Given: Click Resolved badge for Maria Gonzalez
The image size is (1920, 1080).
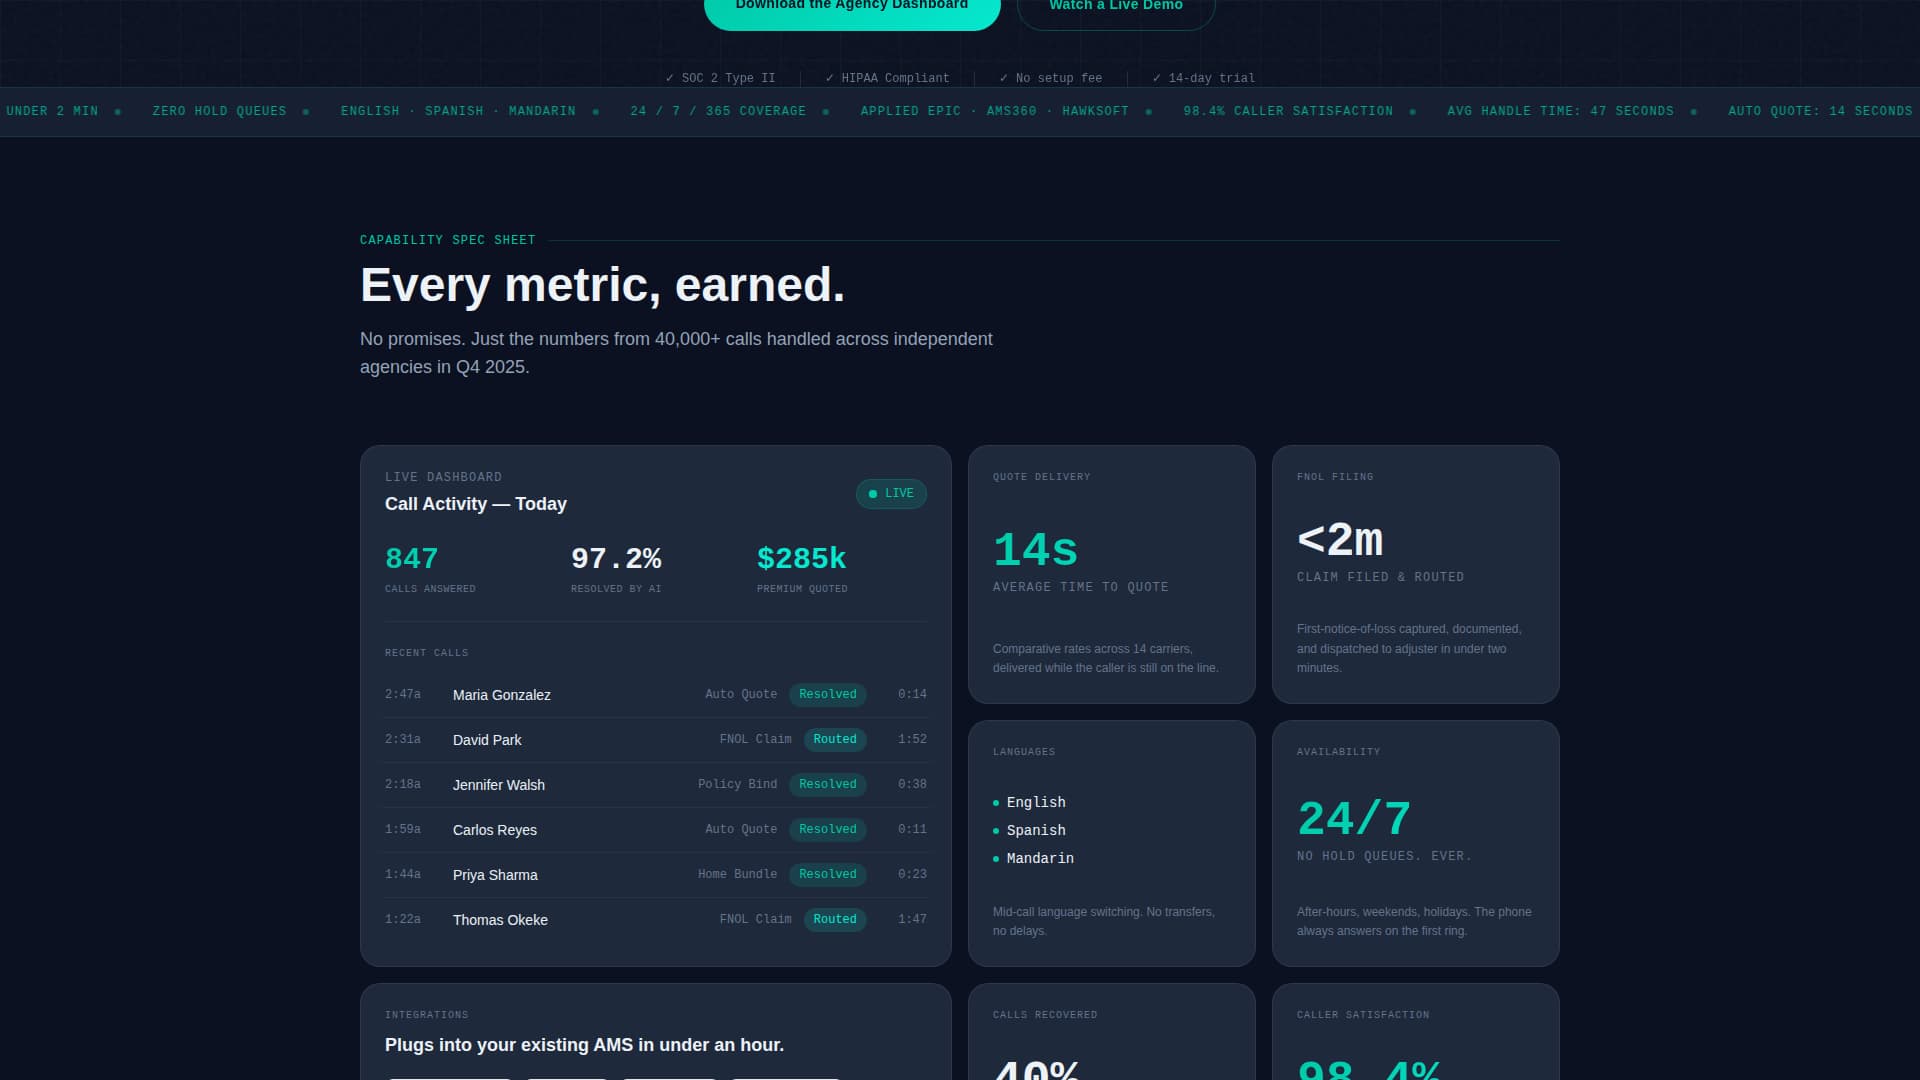Looking at the screenshot, I should tap(828, 695).
